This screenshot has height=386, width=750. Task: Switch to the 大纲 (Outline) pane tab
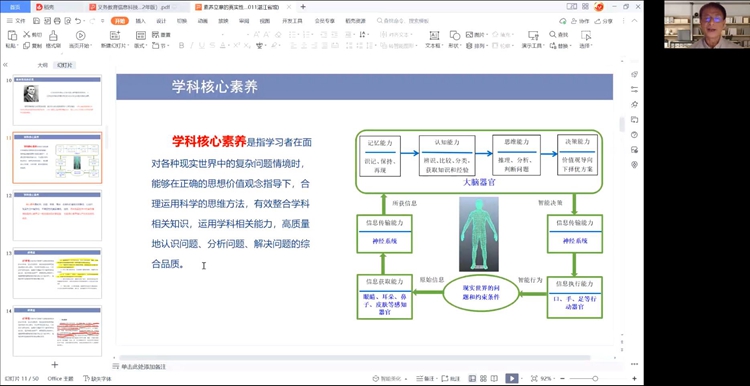coord(43,65)
